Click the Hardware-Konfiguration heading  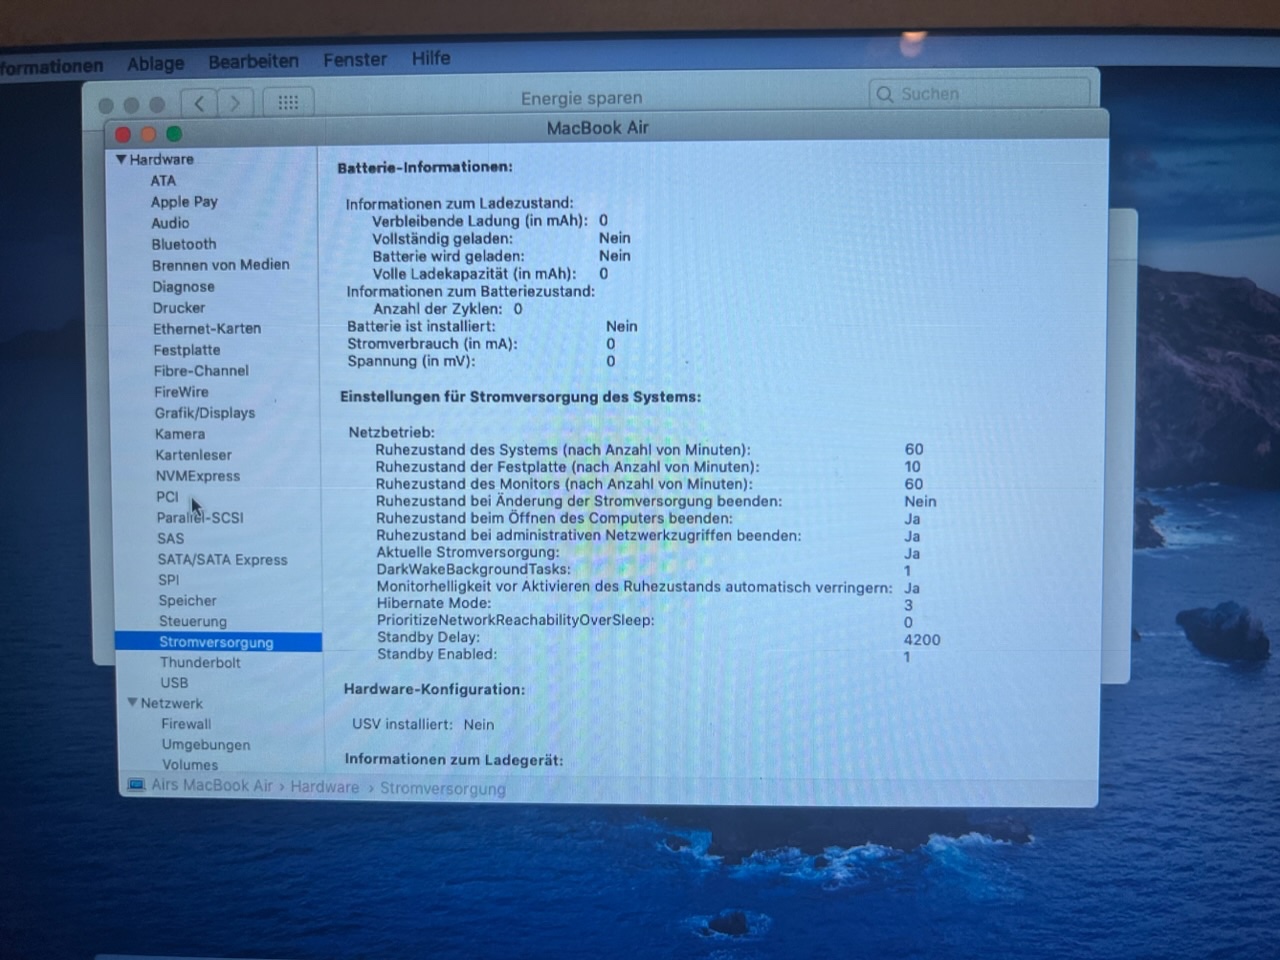(x=434, y=690)
